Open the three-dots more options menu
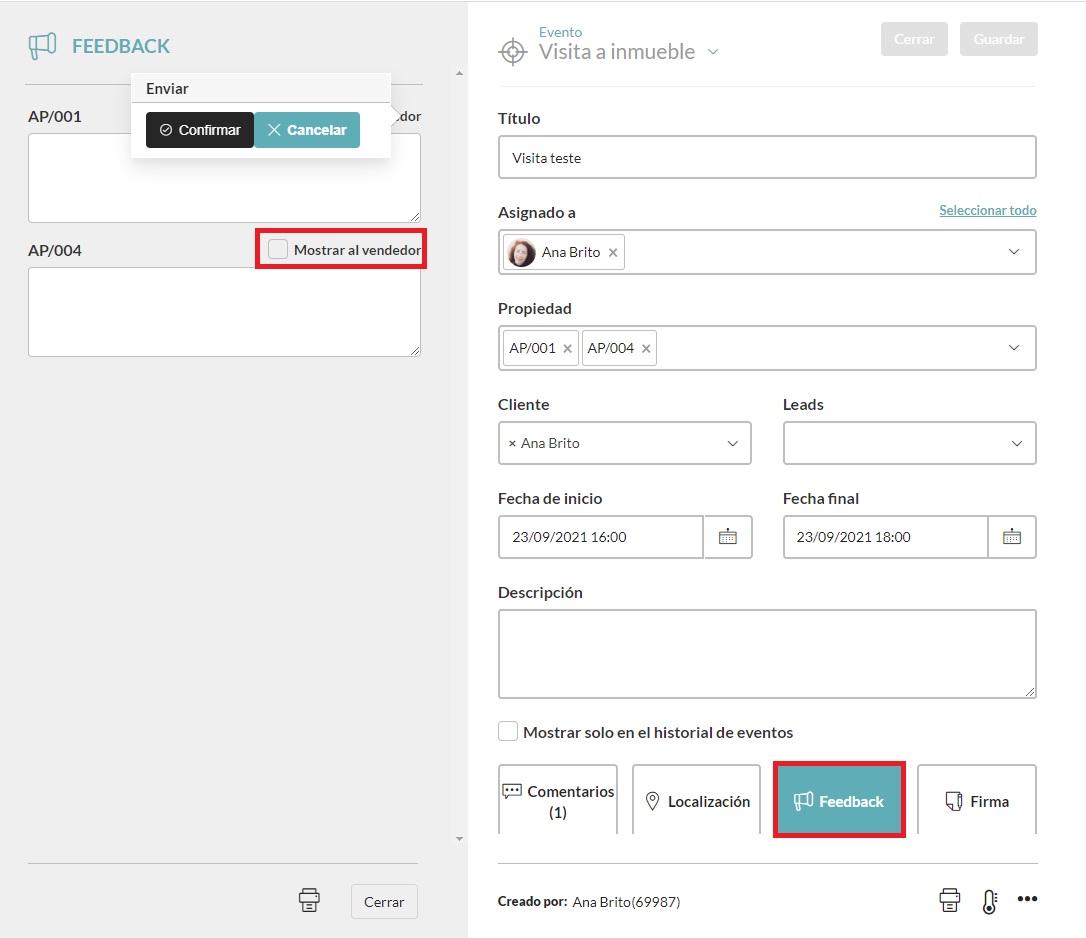Image resolution: width=1086 pixels, height=938 pixels. pos(1027,899)
